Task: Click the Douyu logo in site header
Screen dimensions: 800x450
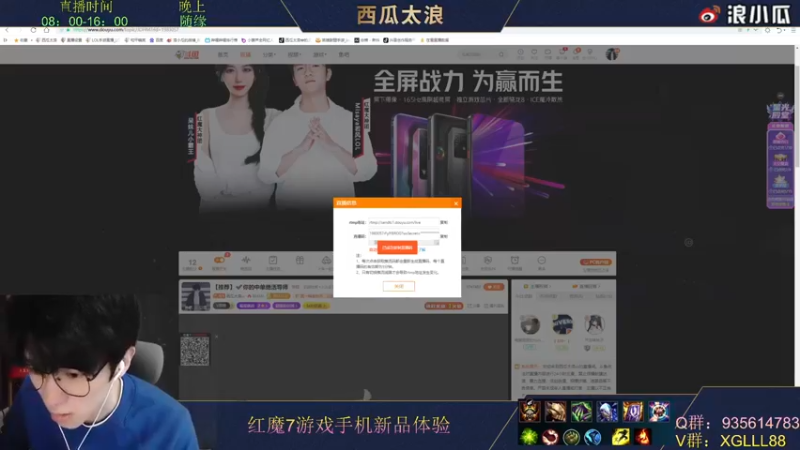Action: pyautogui.click(x=187, y=55)
